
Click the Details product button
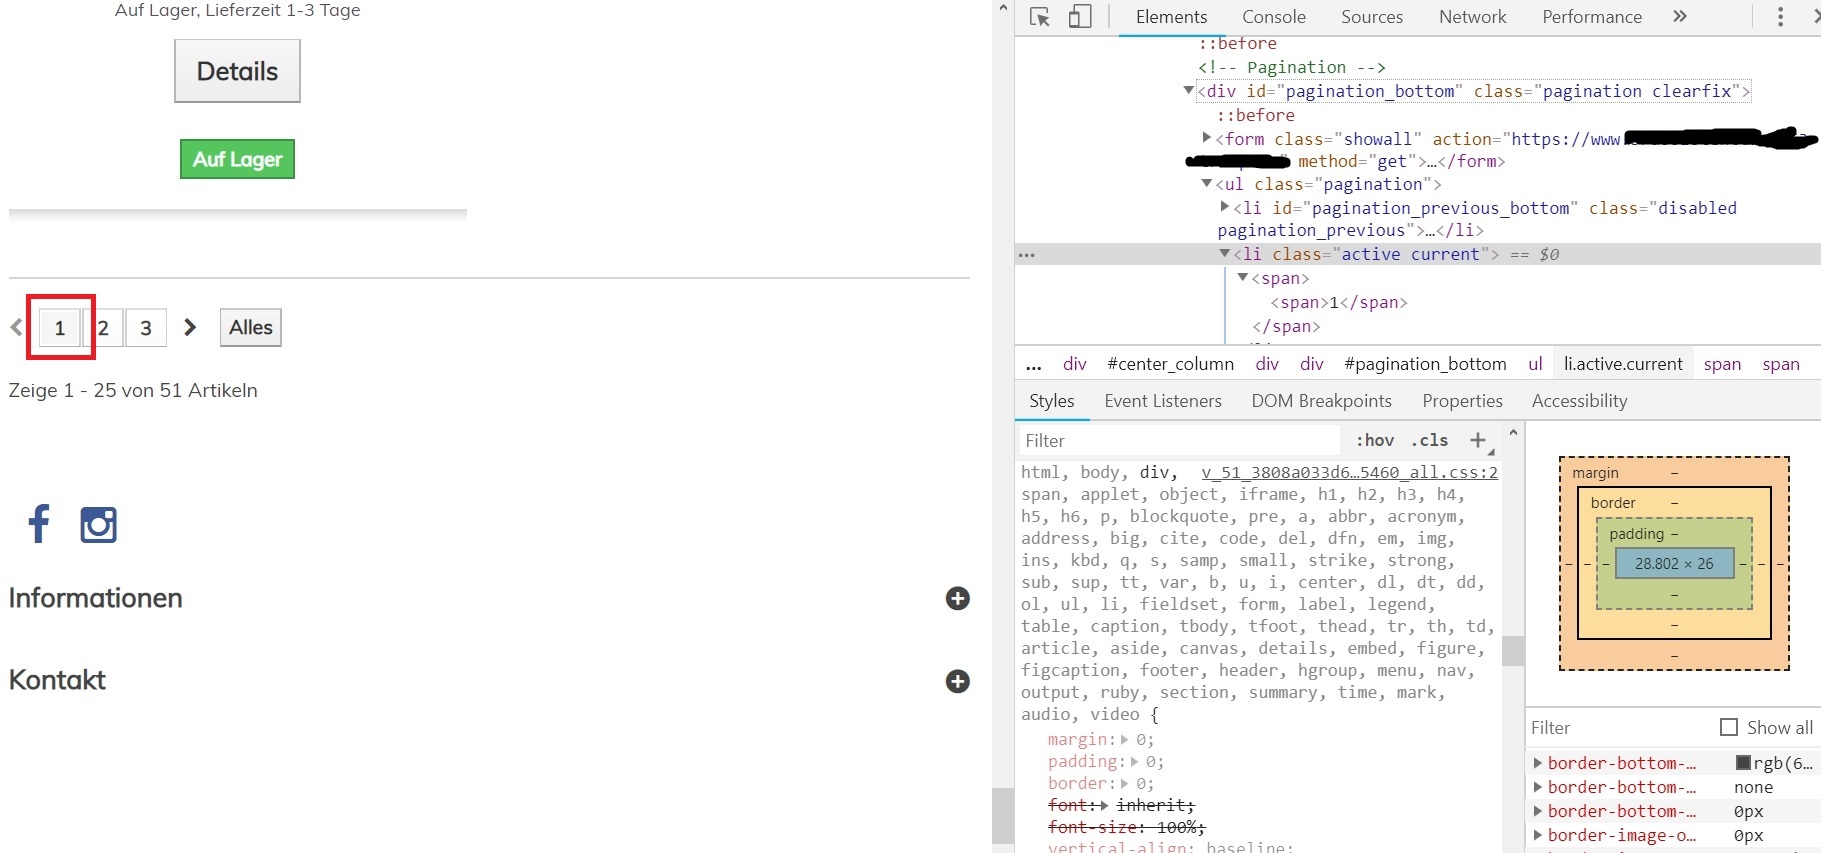coord(237,71)
